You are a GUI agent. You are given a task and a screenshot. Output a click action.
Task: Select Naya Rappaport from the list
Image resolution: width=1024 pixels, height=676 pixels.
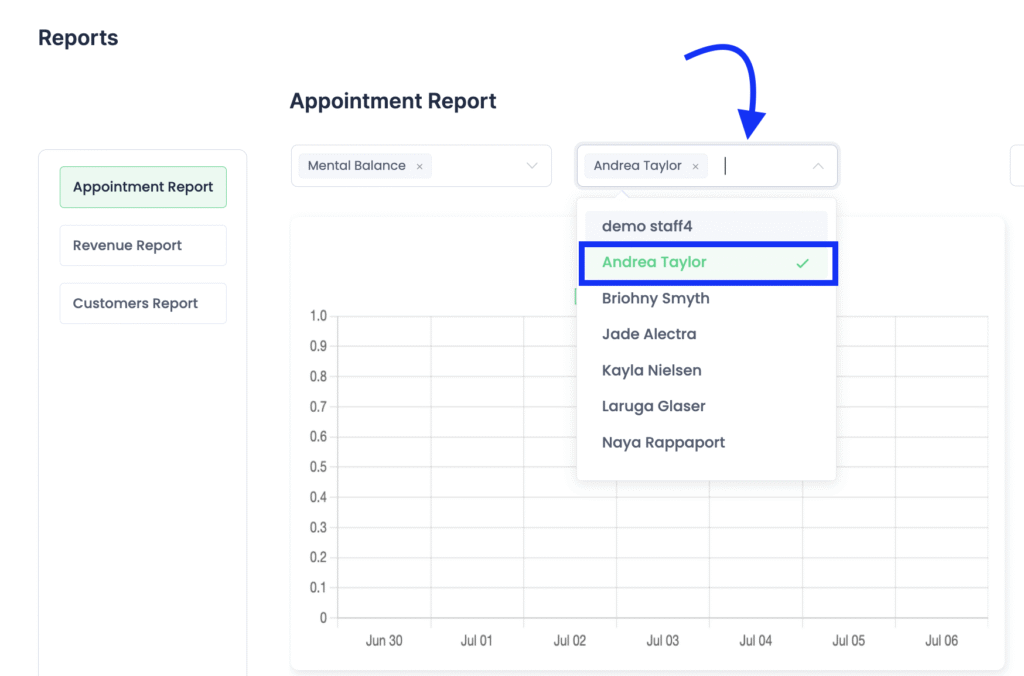[x=663, y=442]
